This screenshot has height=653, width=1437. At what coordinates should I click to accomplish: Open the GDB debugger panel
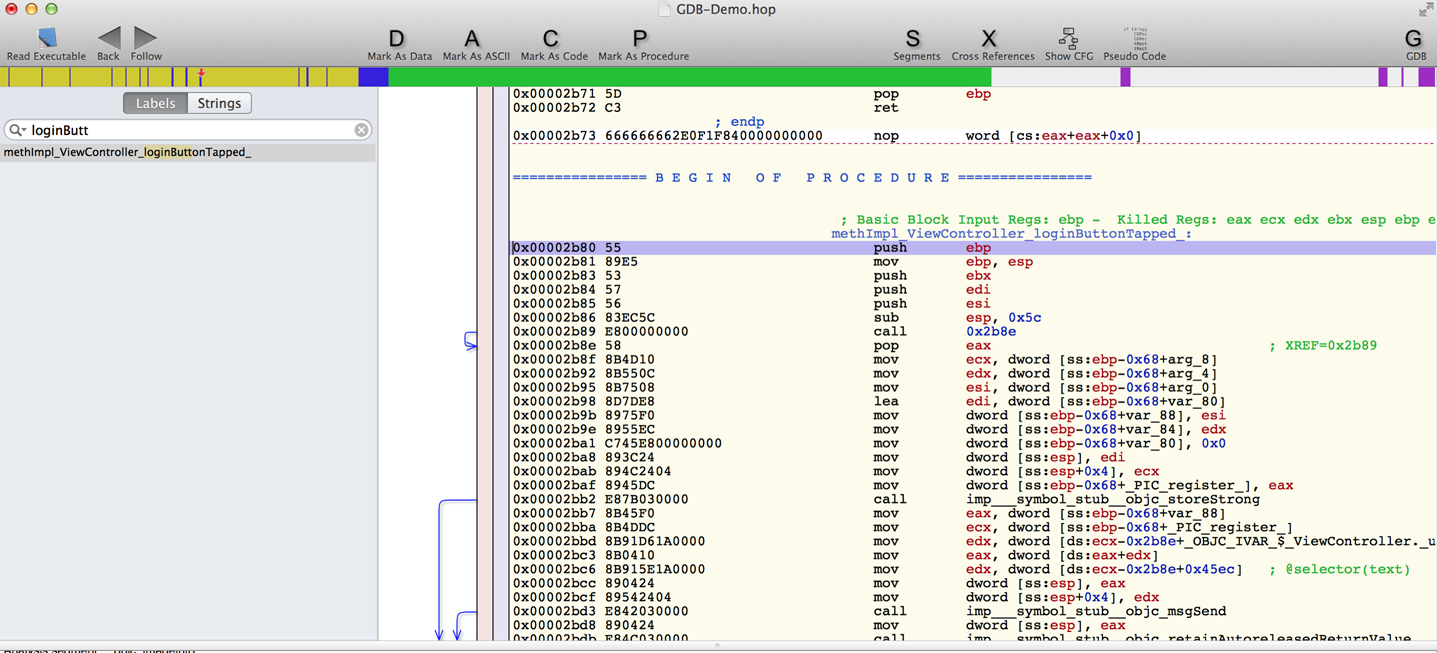coord(1414,39)
